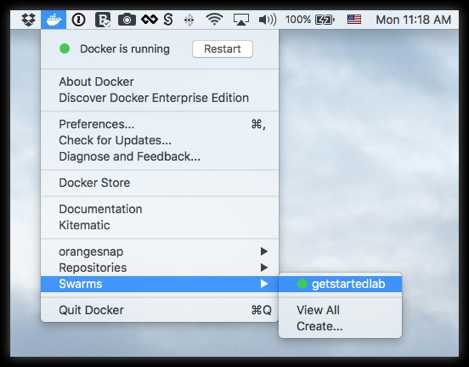Open About Docker
This screenshot has height=367, width=469.
[160, 82]
